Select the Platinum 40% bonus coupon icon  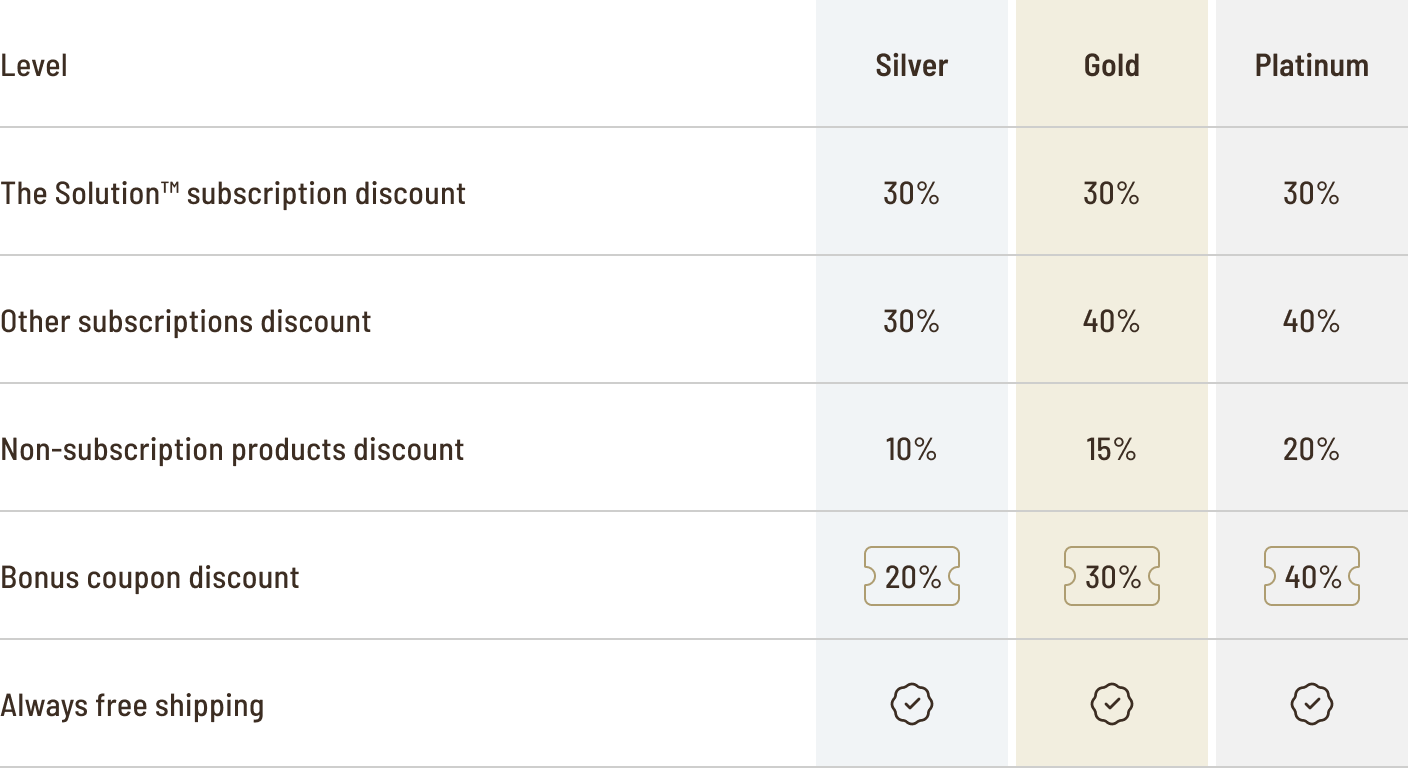click(x=1311, y=576)
